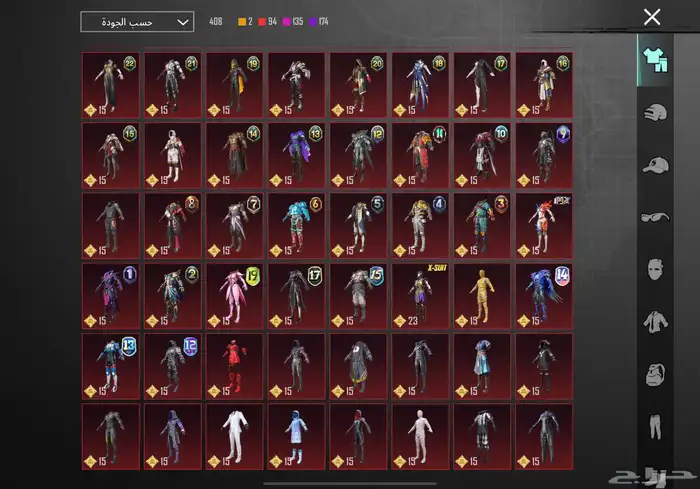Viewport: 700px width, 489px height.
Task: Select the X-Suit outfit with level 23
Action: 420,297
